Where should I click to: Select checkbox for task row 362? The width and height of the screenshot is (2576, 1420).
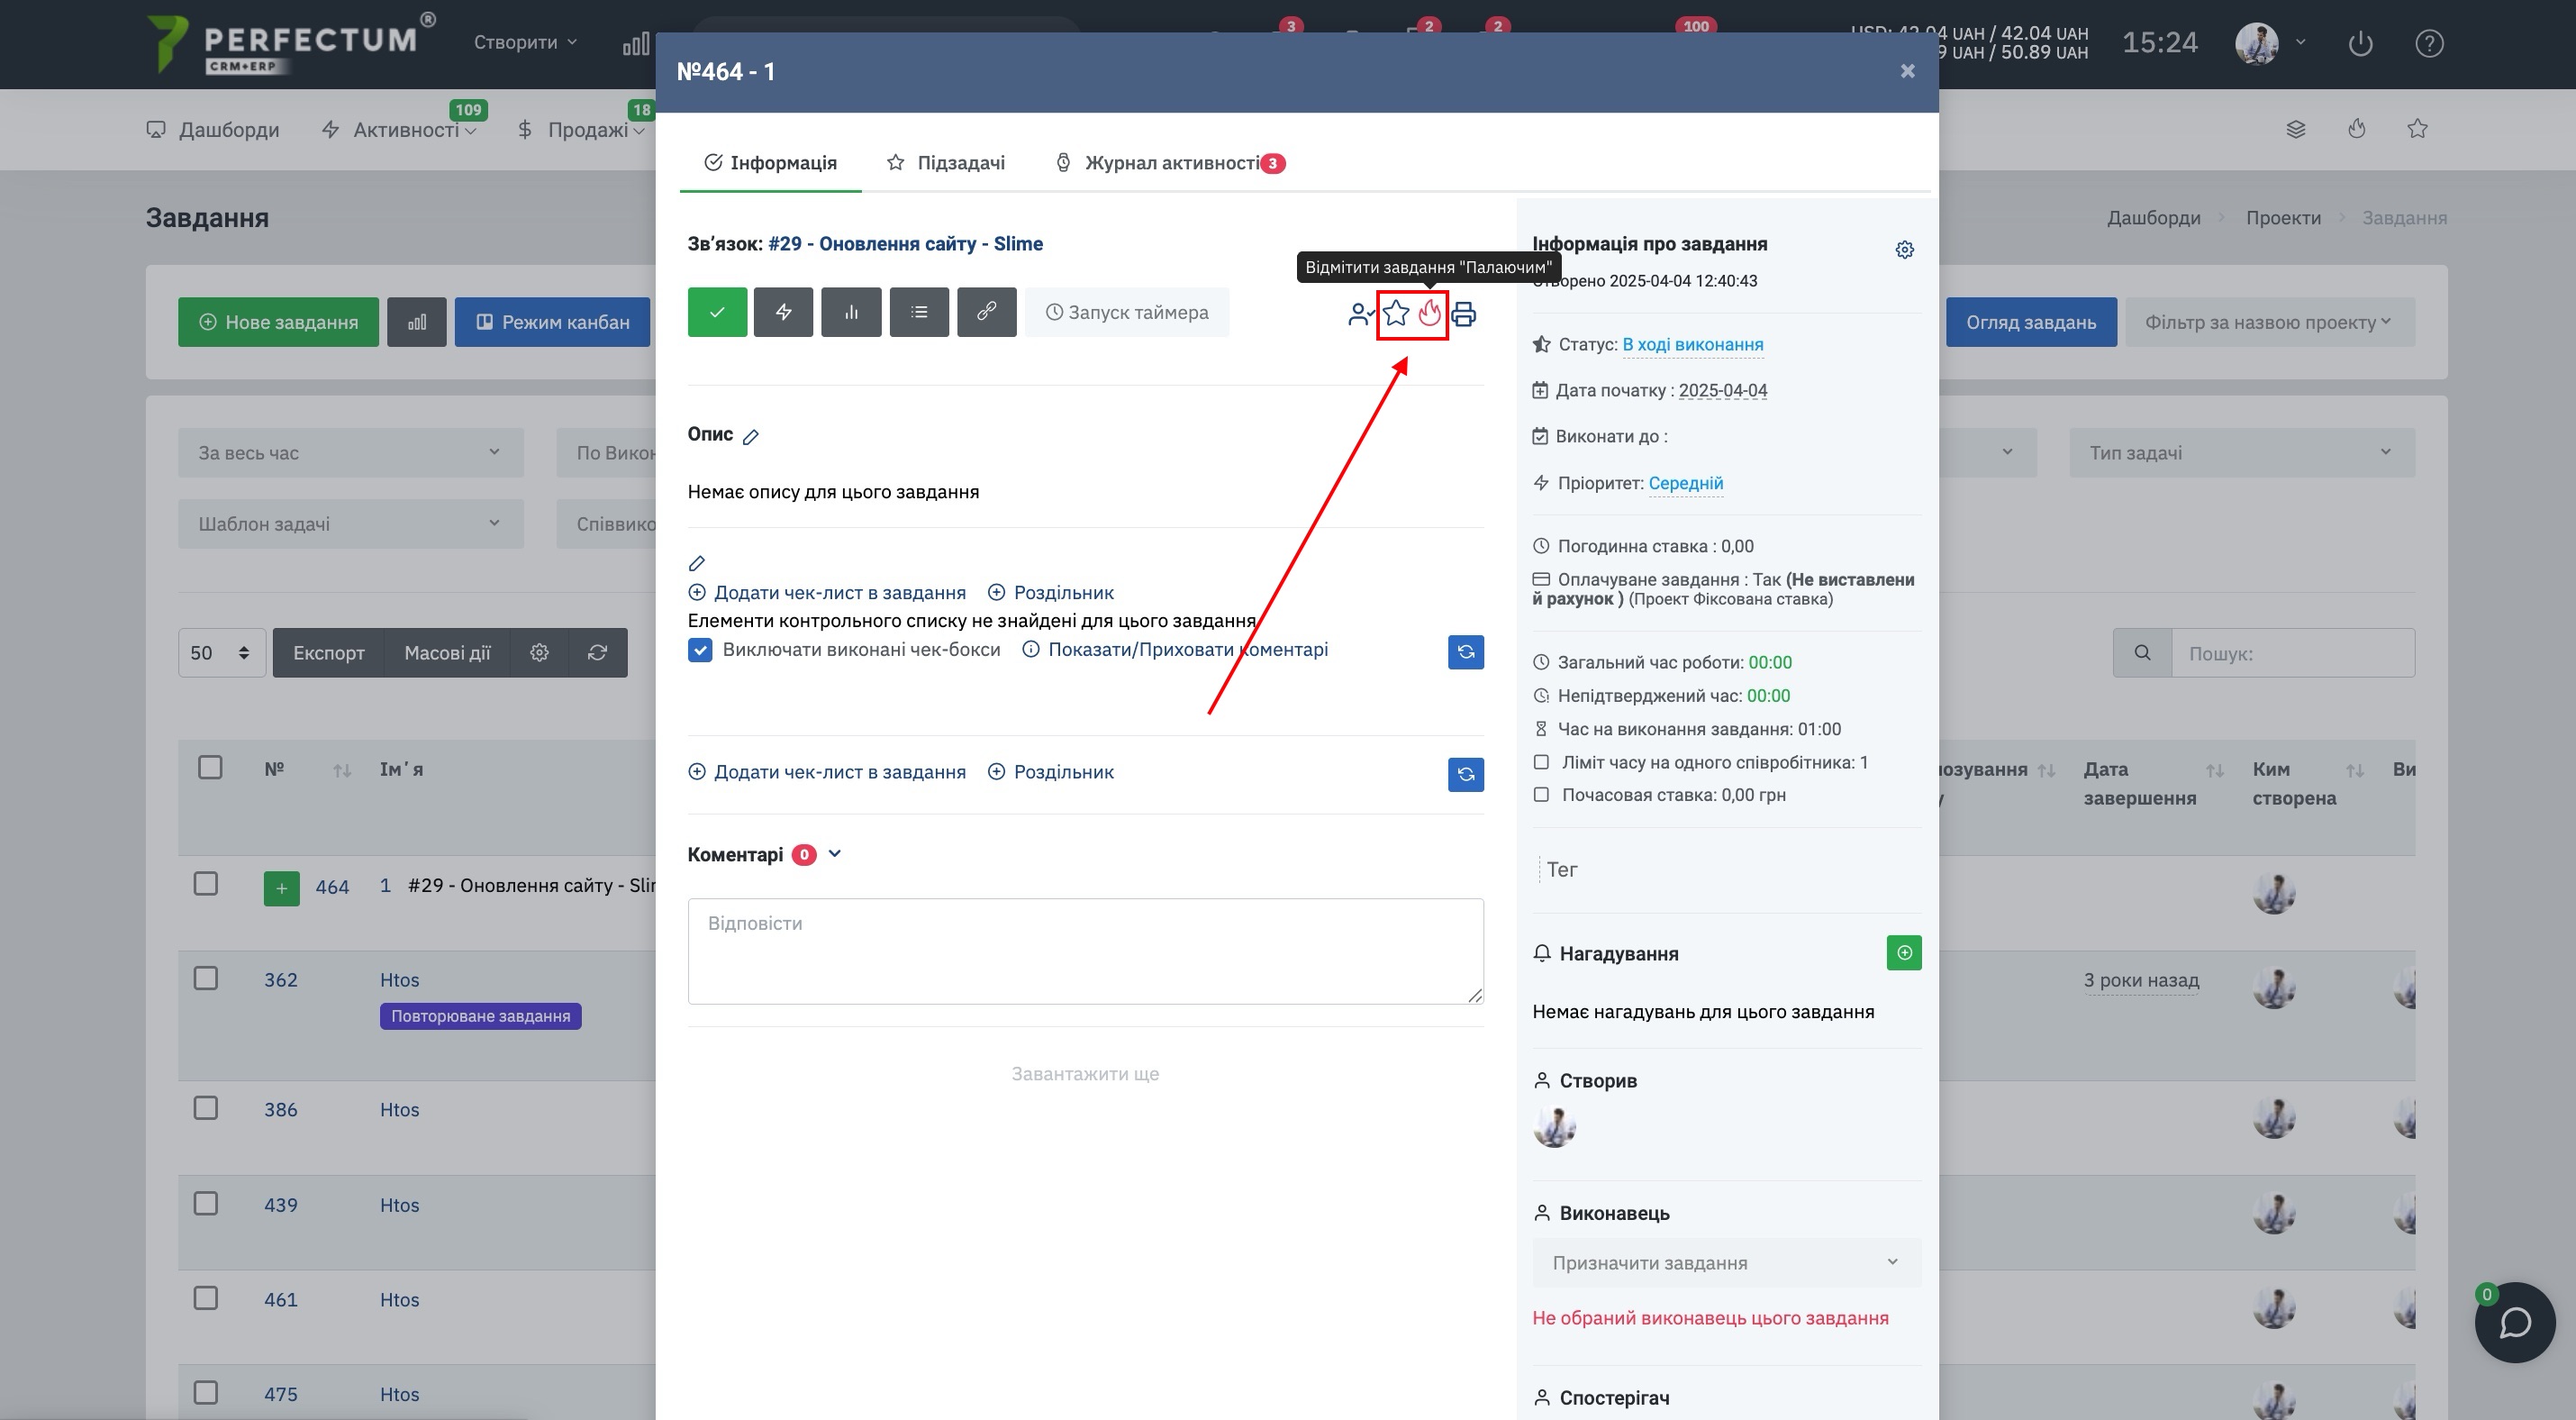(206, 978)
